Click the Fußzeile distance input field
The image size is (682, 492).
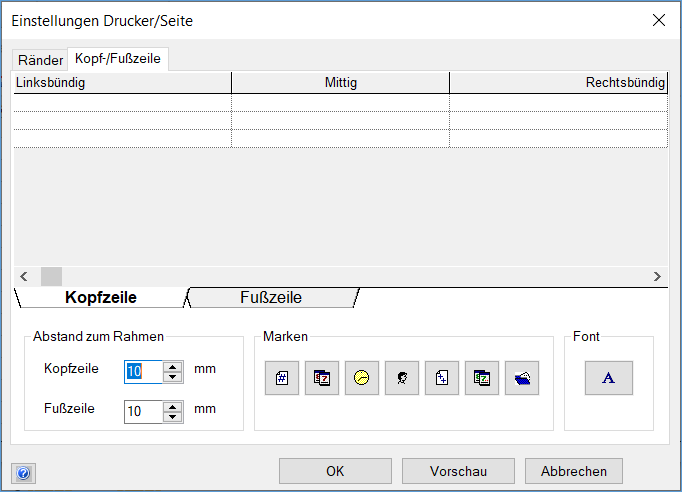point(142,411)
